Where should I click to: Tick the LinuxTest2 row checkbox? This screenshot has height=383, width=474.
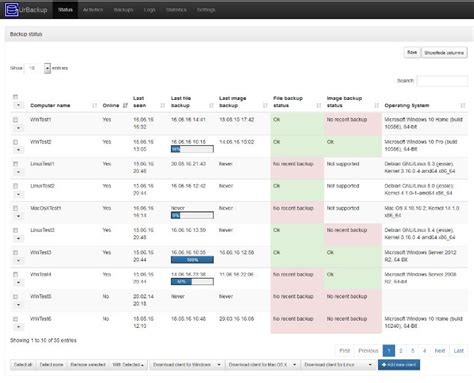pyautogui.click(x=15, y=186)
